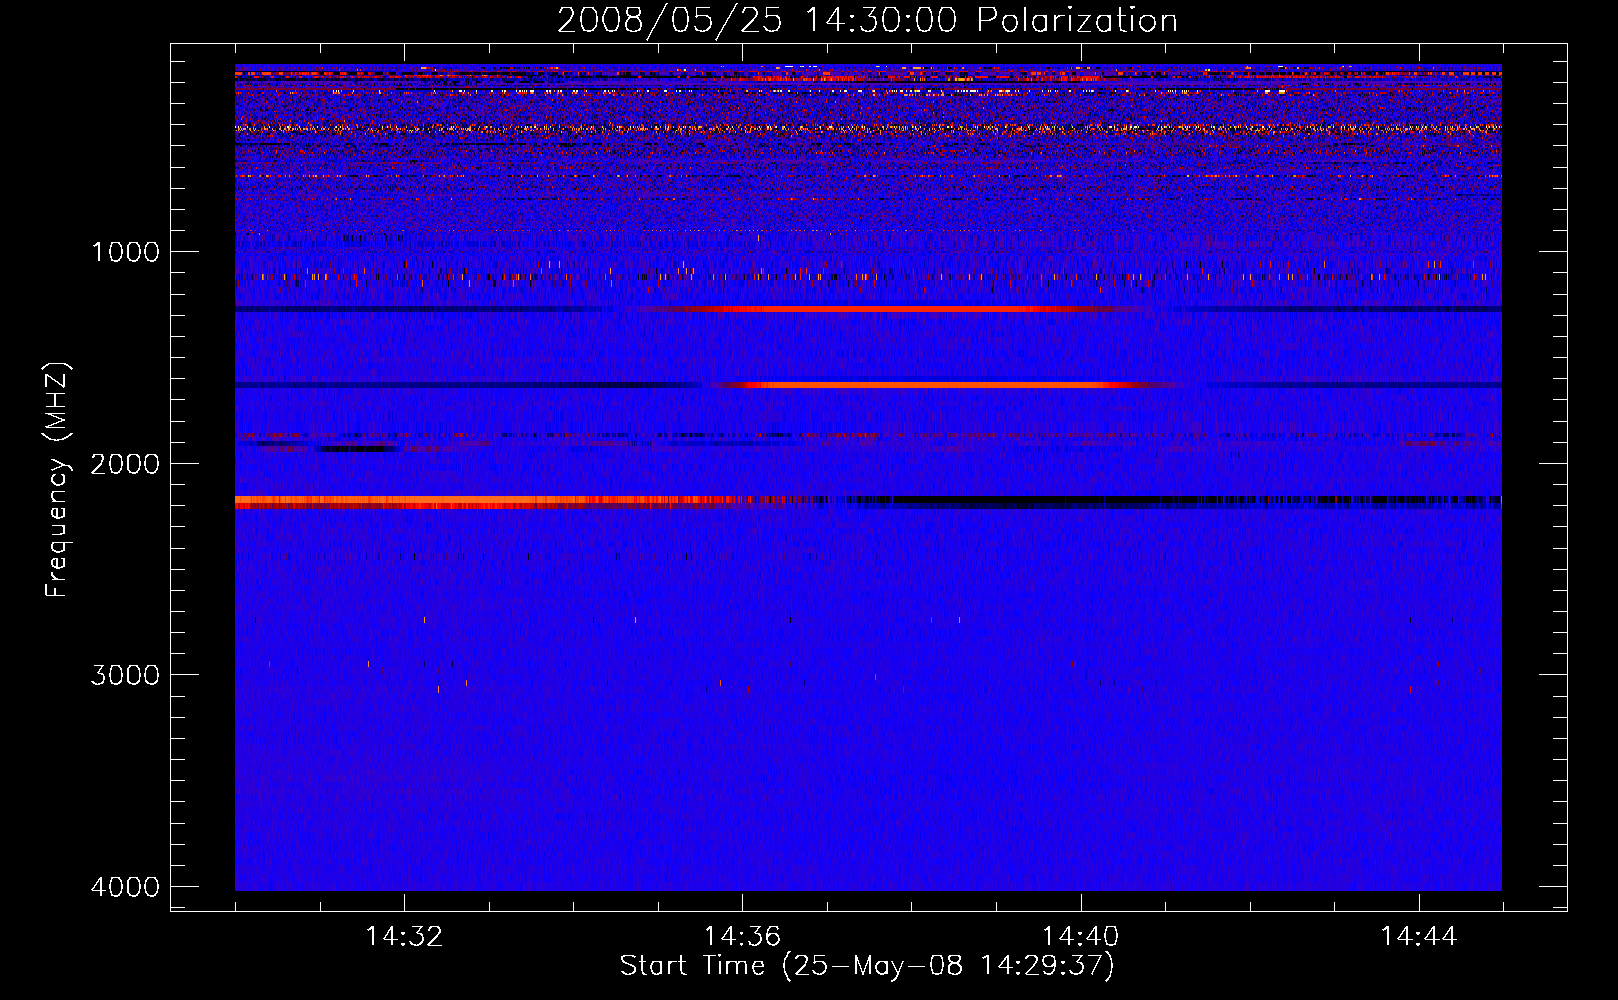Screen dimensions: 1618x1000
Task: Click the 3000 frequency tick label
Action: [125, 675]
